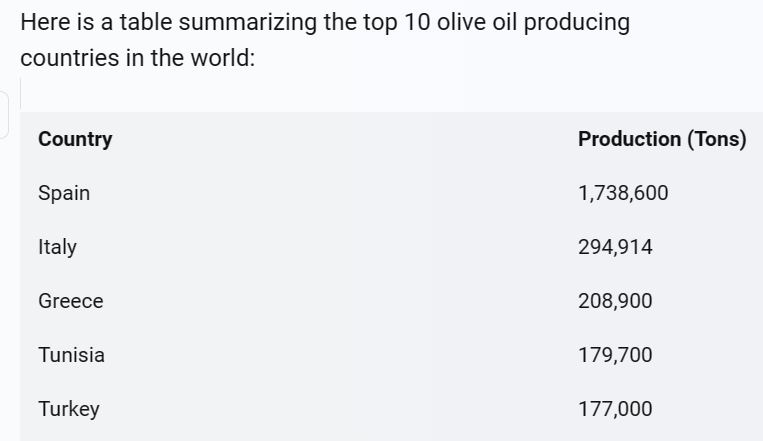This screenshot has width=763, height=441.
Task: Click on the Greece row label
Action: [70, 301]
